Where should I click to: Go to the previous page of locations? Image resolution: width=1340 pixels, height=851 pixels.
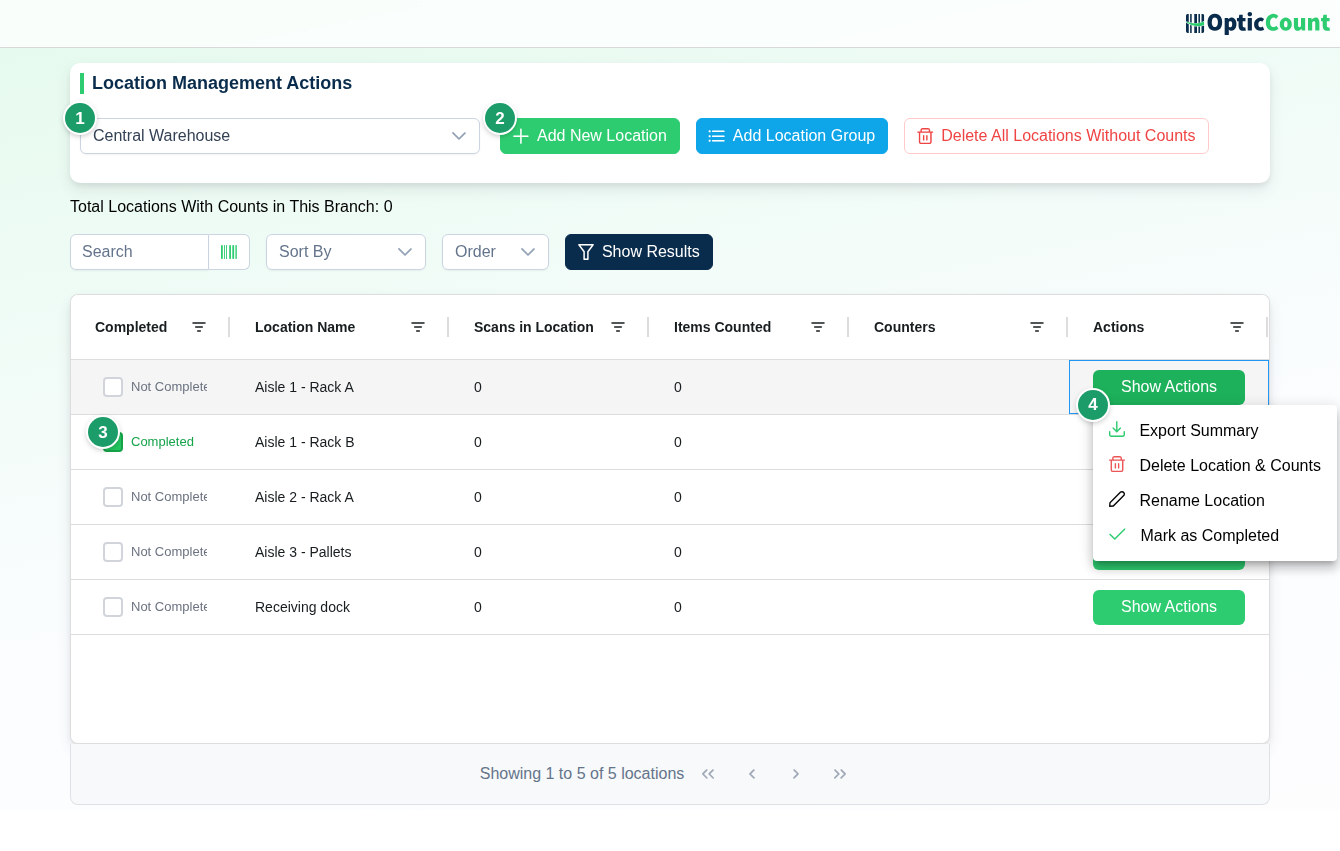pyautogui.click(x=752, y=774)
